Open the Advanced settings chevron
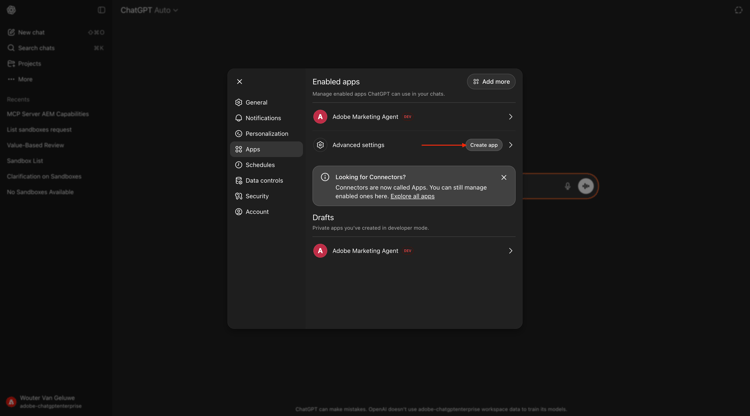 [510, 145]
